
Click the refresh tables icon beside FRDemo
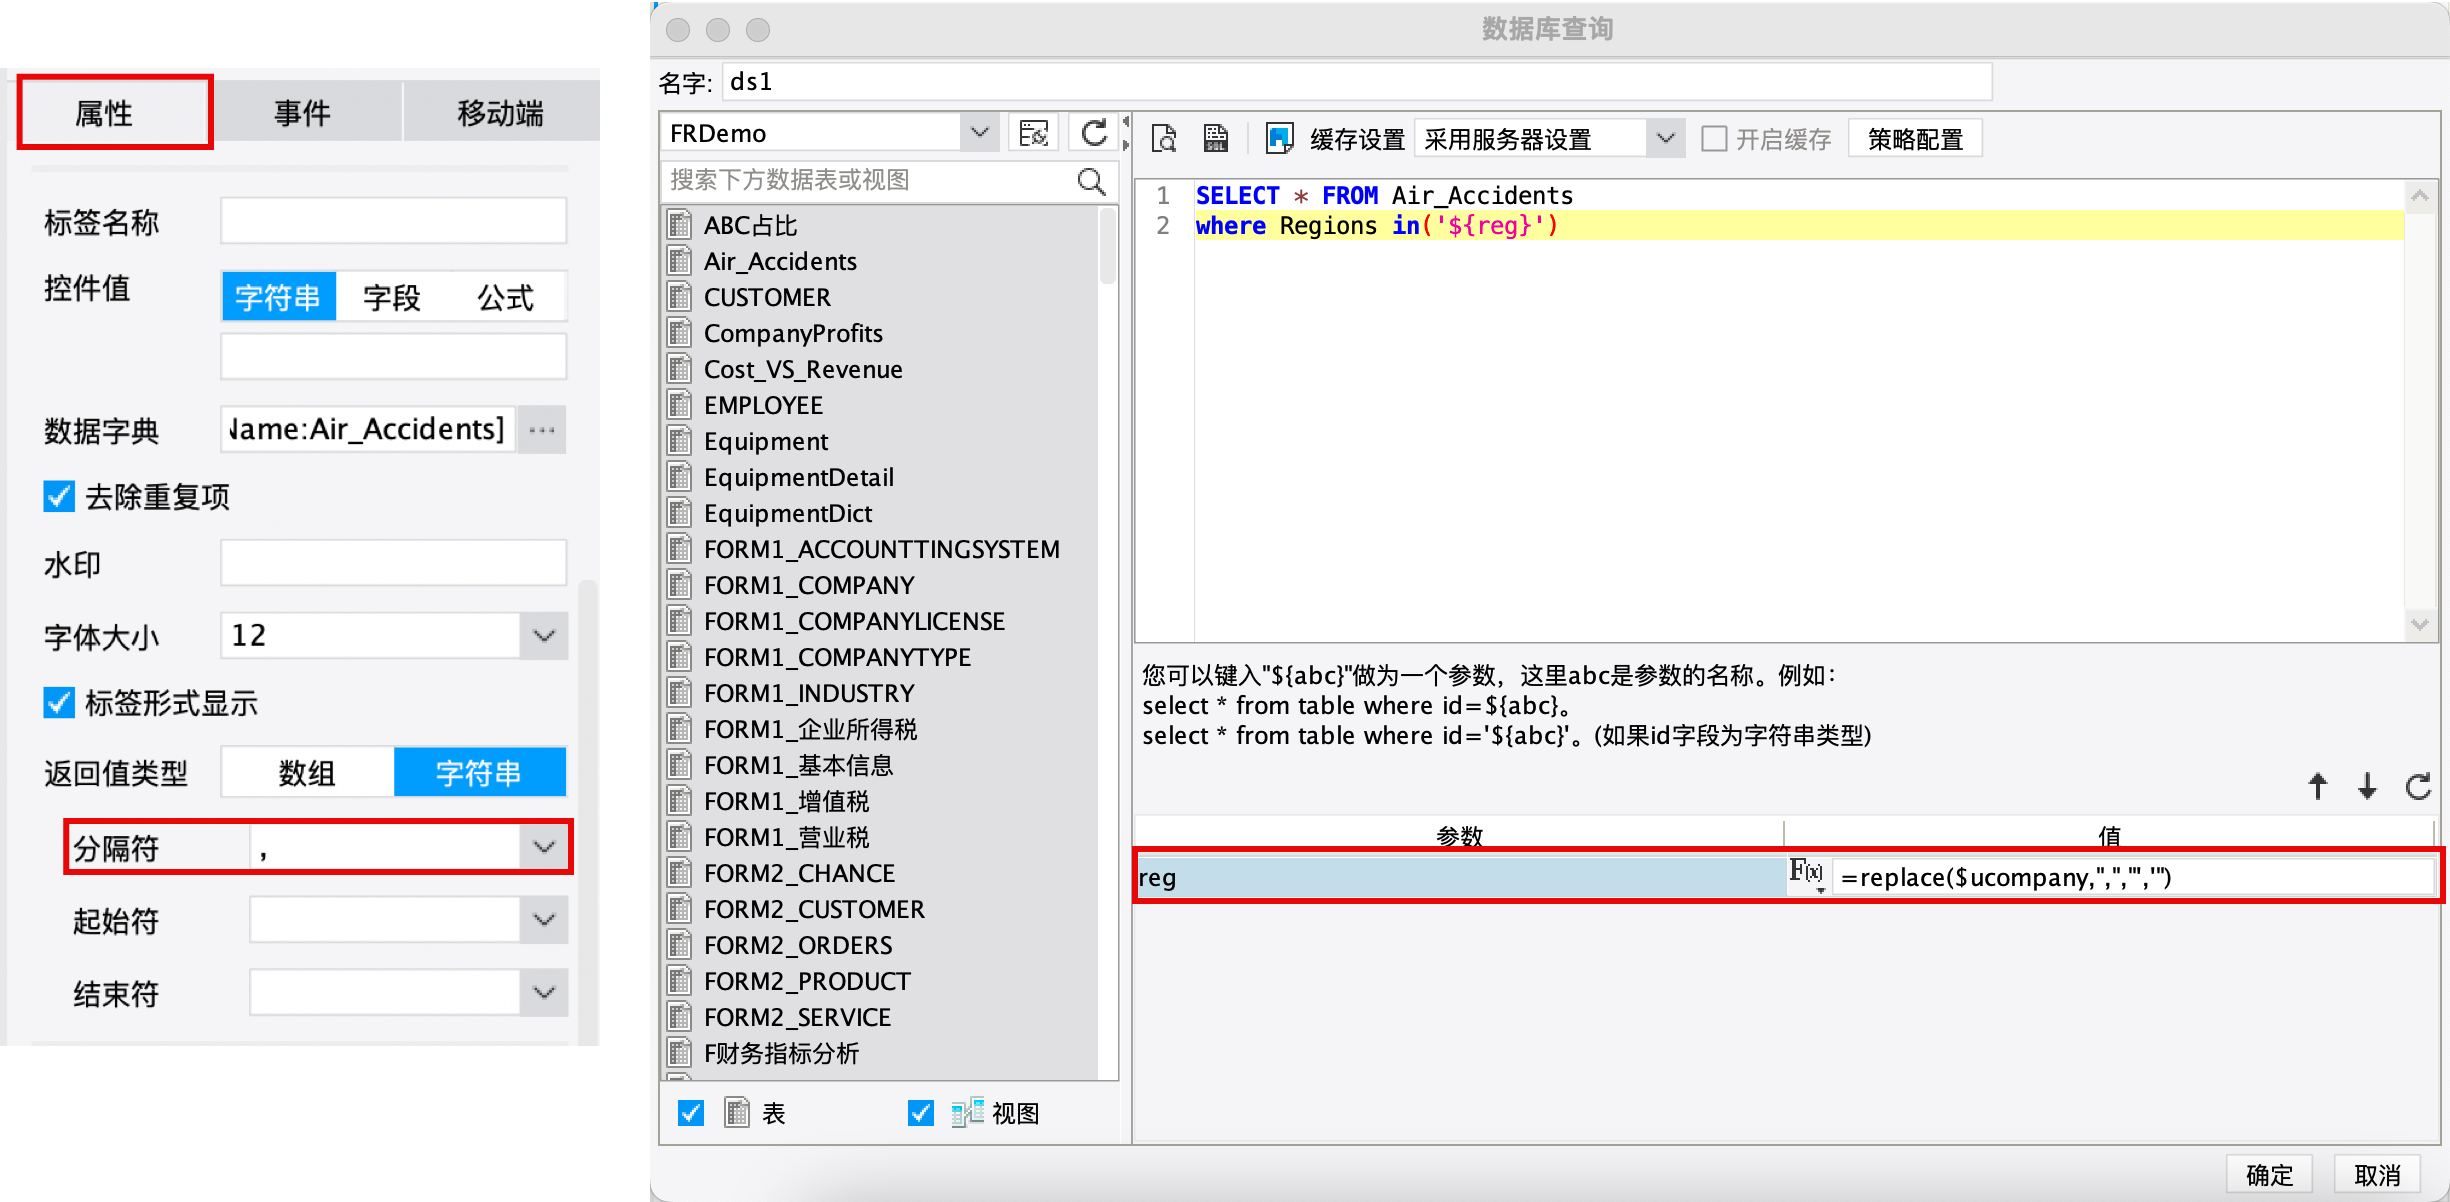(1094, 133)
